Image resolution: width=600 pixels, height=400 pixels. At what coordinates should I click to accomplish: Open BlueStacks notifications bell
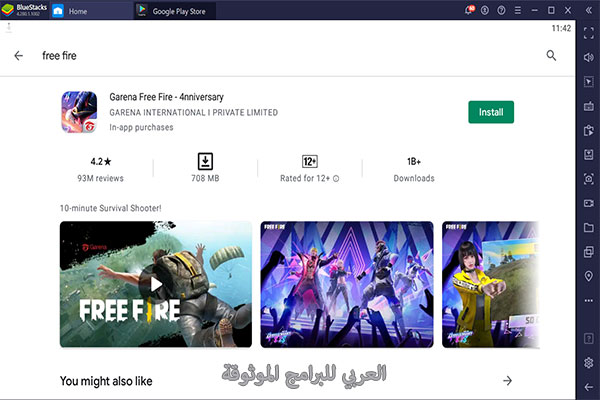coord(469,10)
